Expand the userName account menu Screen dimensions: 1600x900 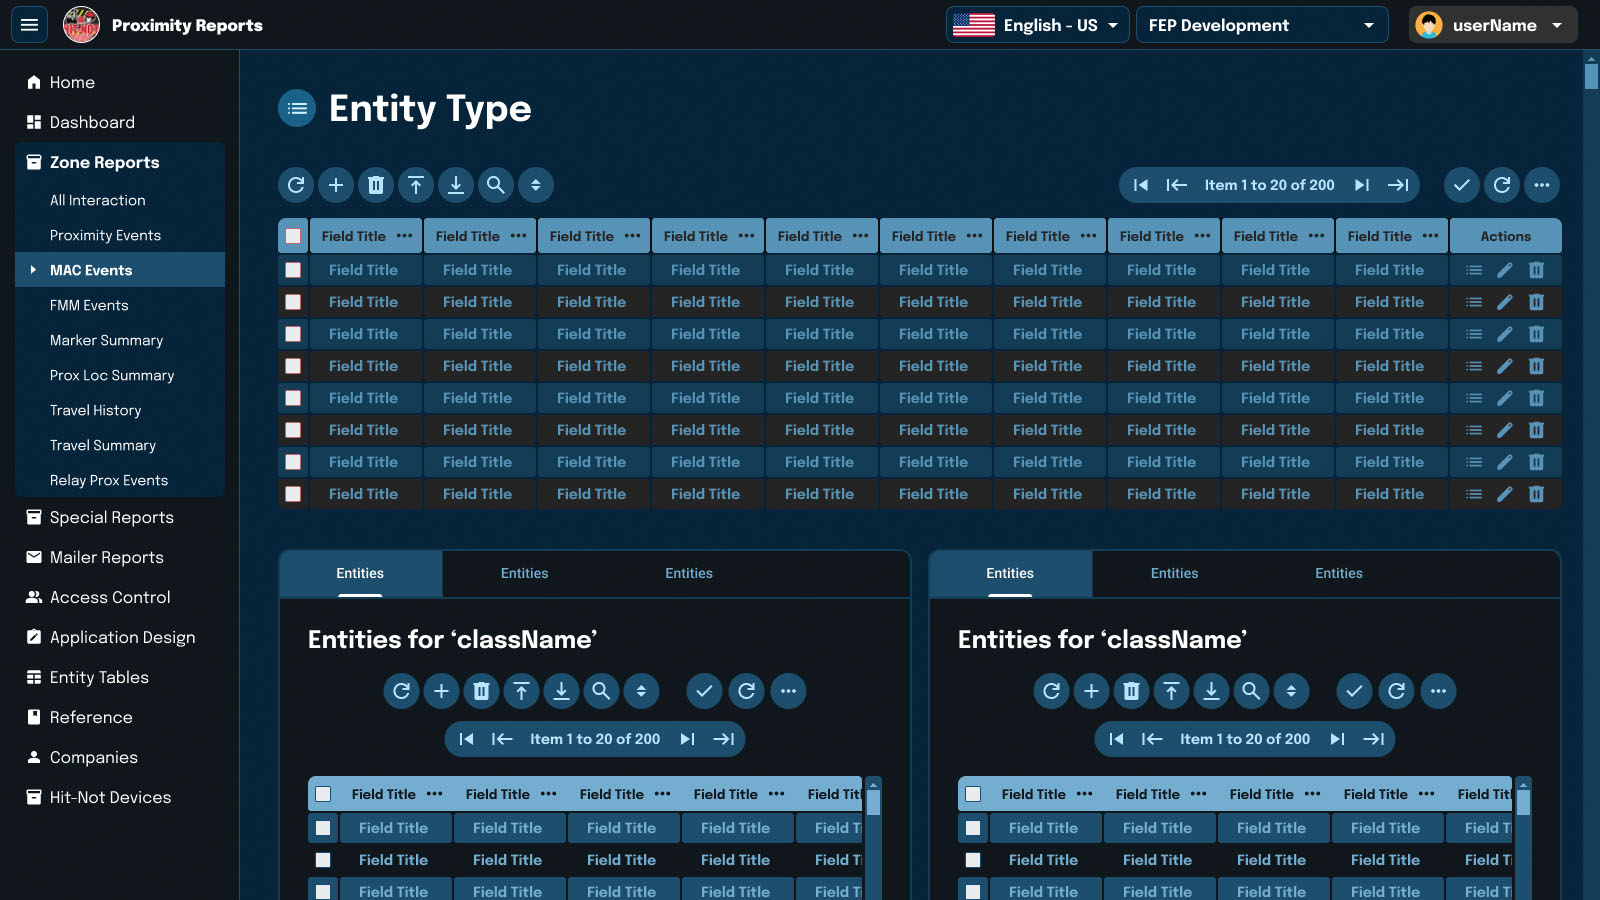[x=1492, y=25]
